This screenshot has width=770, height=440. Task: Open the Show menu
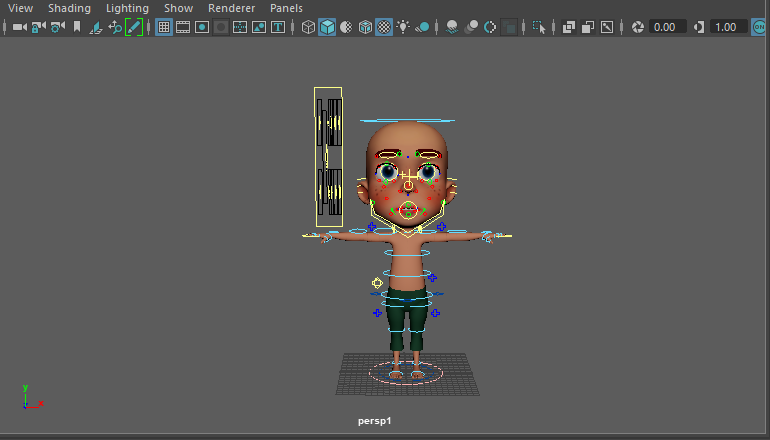tap(178, 8)
